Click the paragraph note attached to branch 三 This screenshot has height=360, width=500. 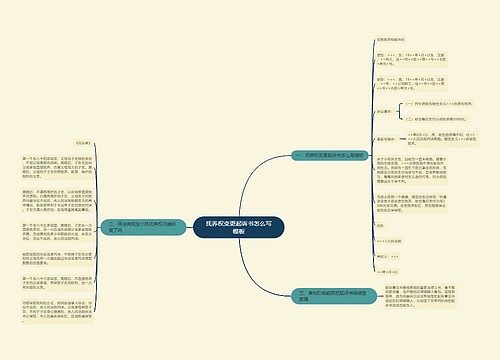coord(420,296)
